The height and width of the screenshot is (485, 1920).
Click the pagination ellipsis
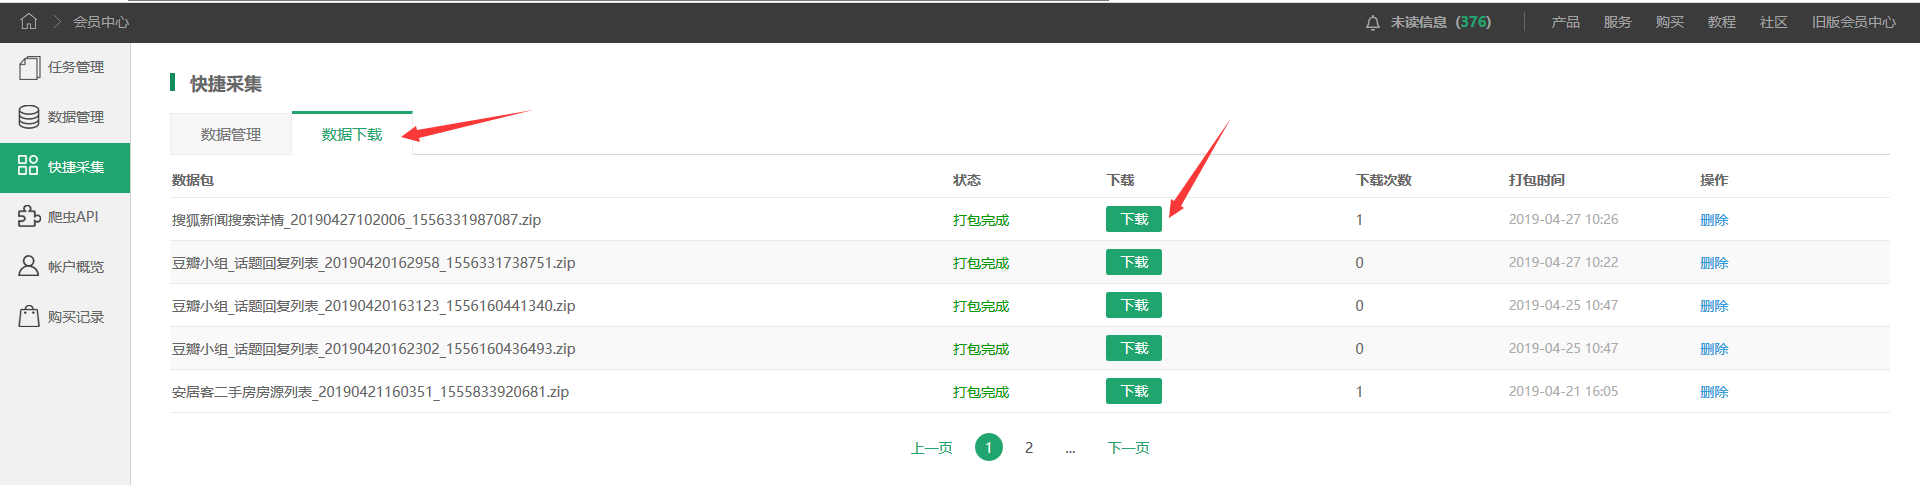point(1070,449)
